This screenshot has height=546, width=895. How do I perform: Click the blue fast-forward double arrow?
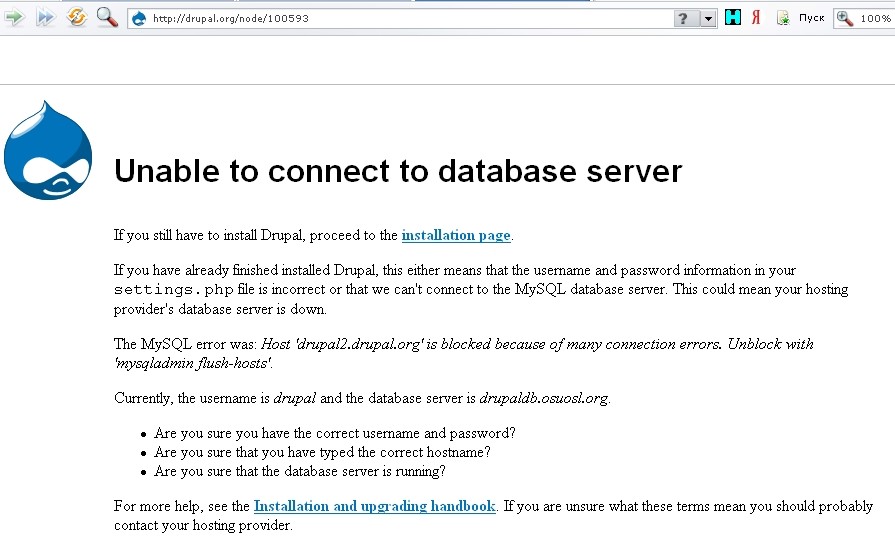[45, 17]
